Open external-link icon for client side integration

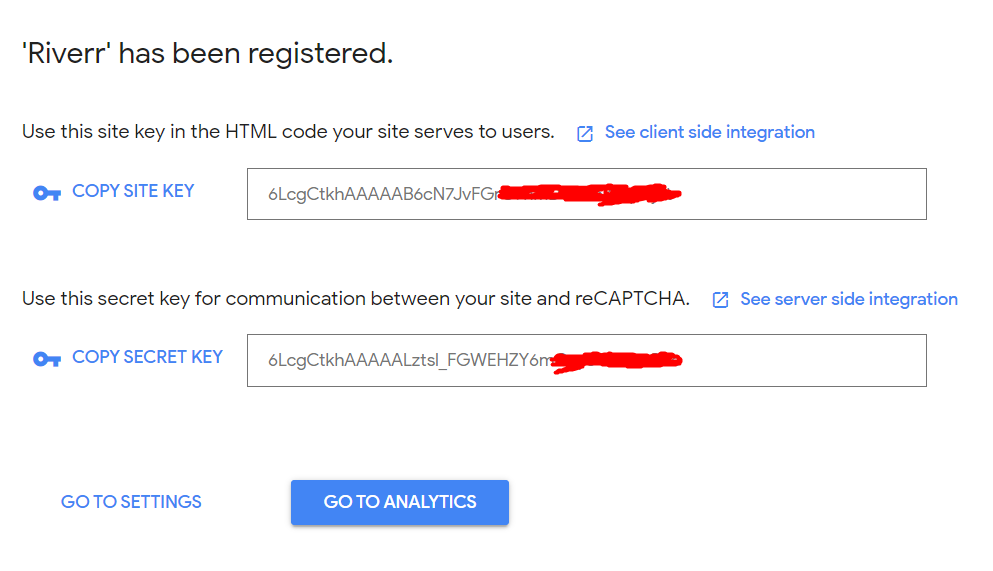point(585,134)
